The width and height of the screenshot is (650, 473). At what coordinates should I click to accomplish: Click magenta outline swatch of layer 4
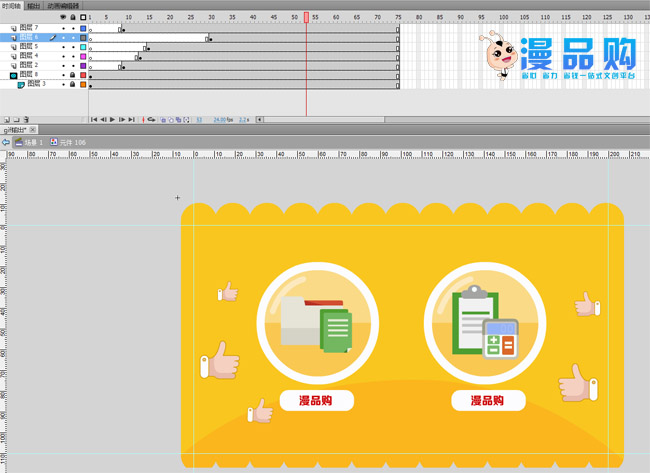point(83,56)
